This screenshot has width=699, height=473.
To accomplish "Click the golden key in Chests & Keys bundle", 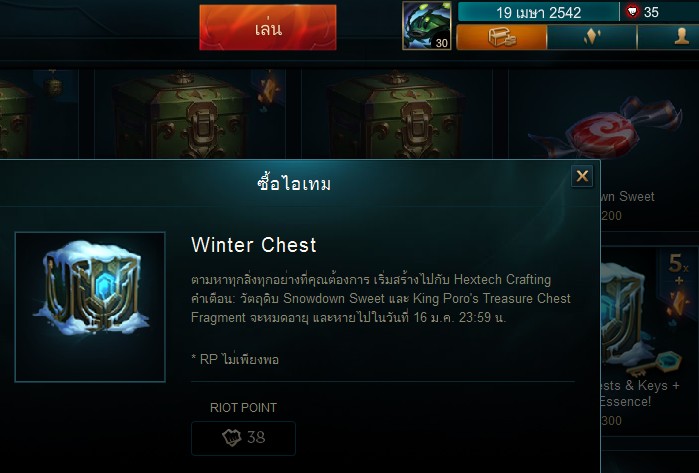I will (x=655, y=363).
